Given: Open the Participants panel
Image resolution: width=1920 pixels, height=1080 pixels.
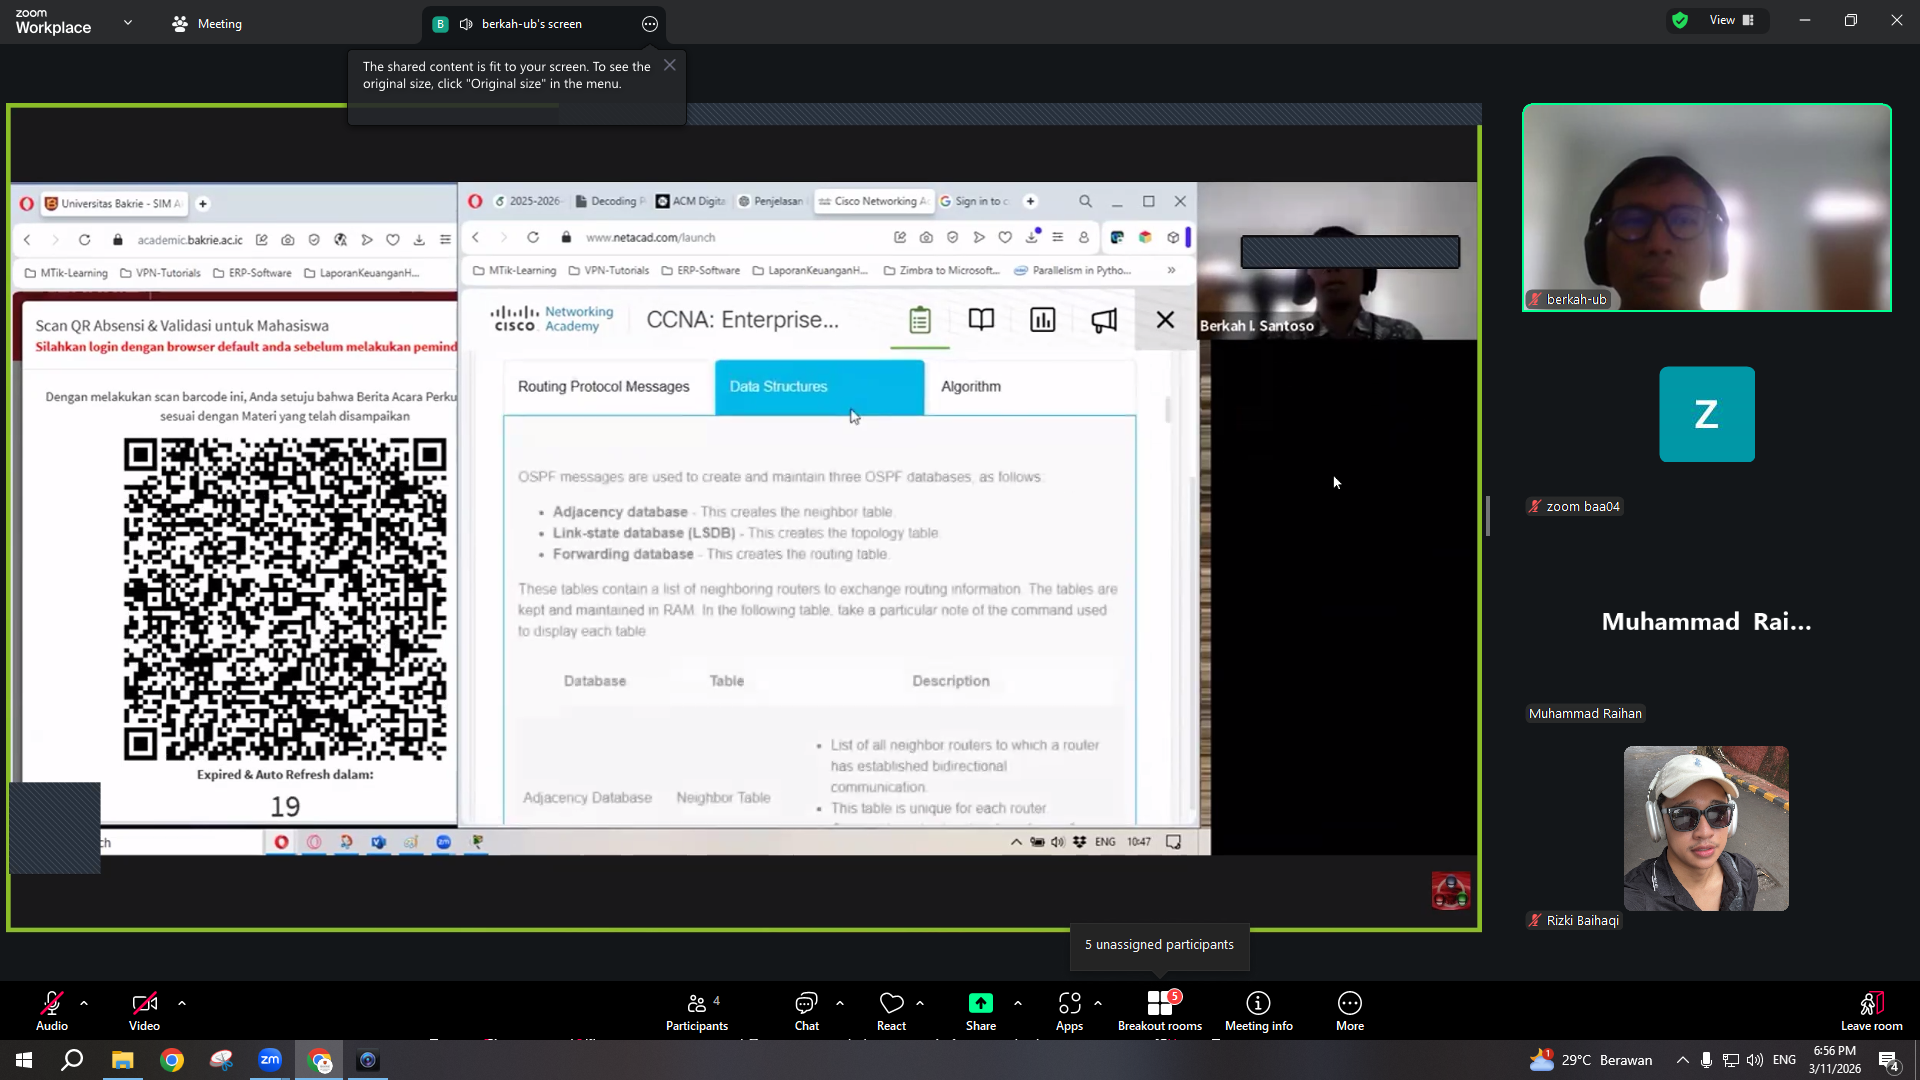Looking at the screenshot, I should (697, 1010).
